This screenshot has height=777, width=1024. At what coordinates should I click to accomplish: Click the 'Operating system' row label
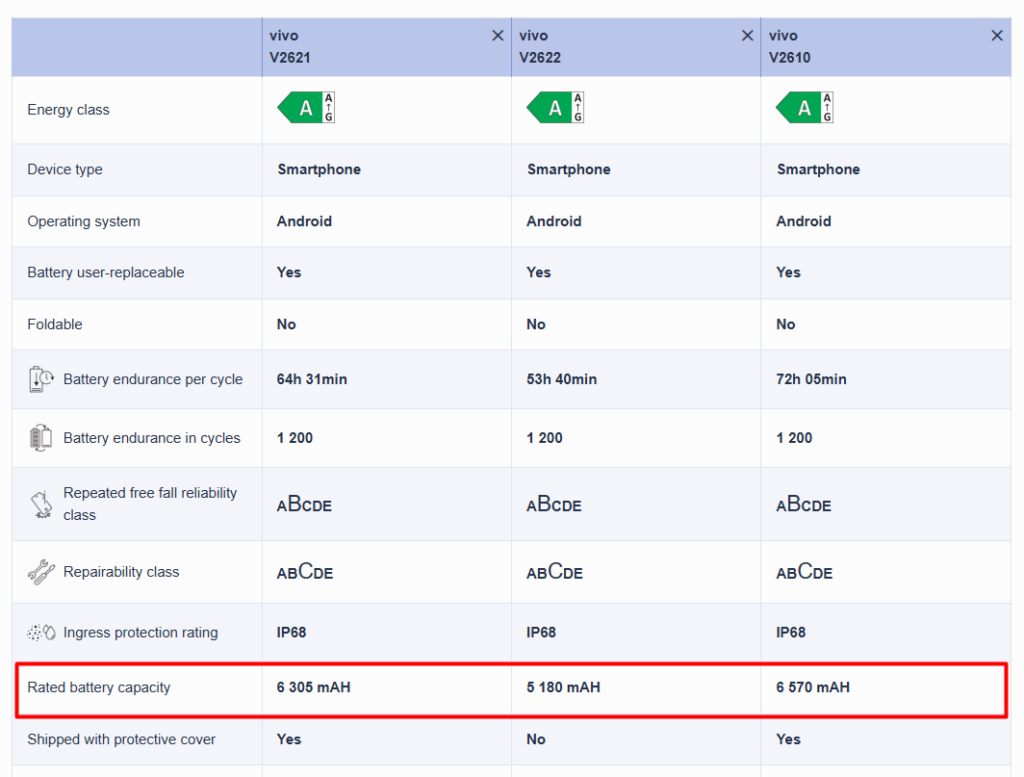click(84, 221)
